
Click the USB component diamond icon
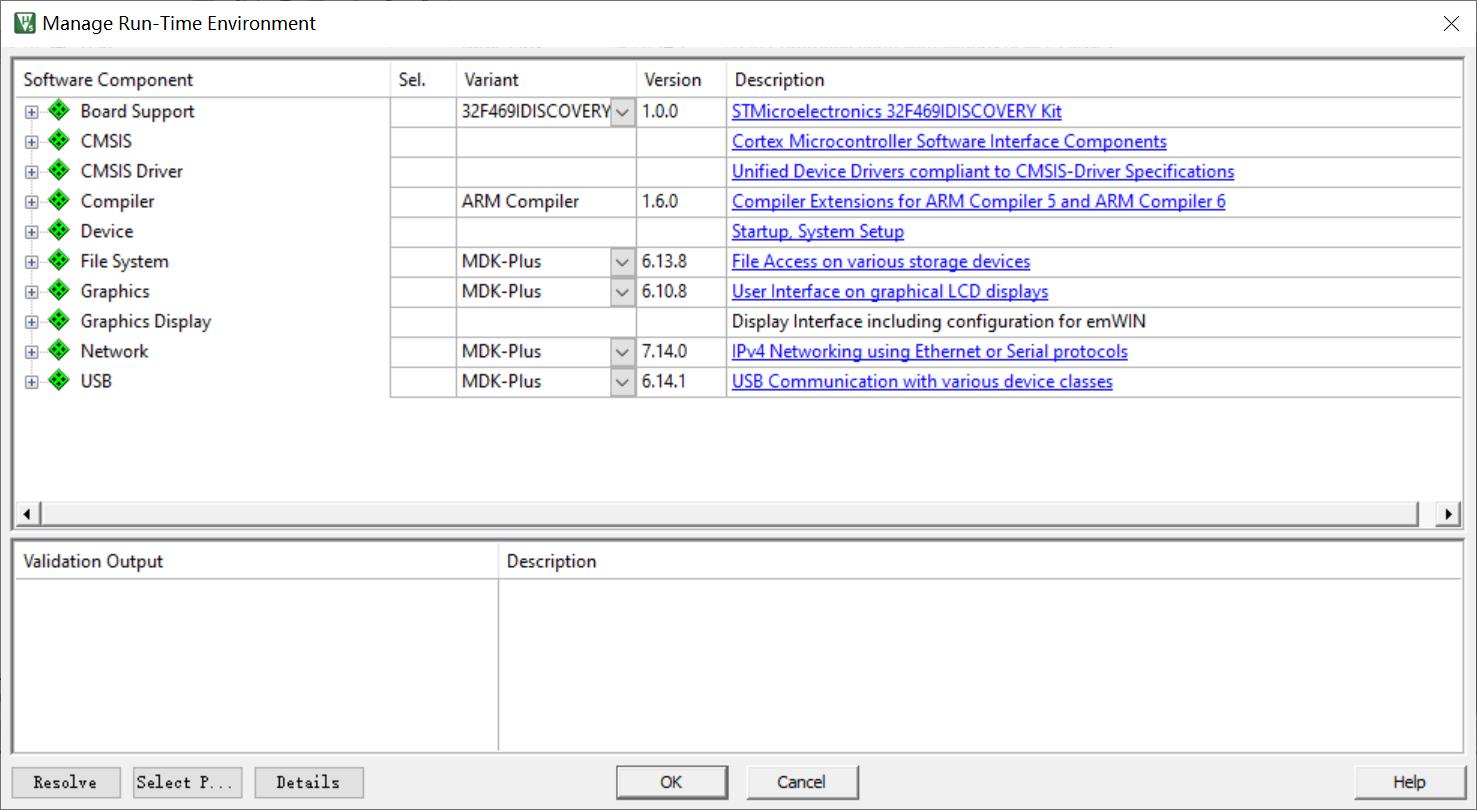(x=59, y=381)
